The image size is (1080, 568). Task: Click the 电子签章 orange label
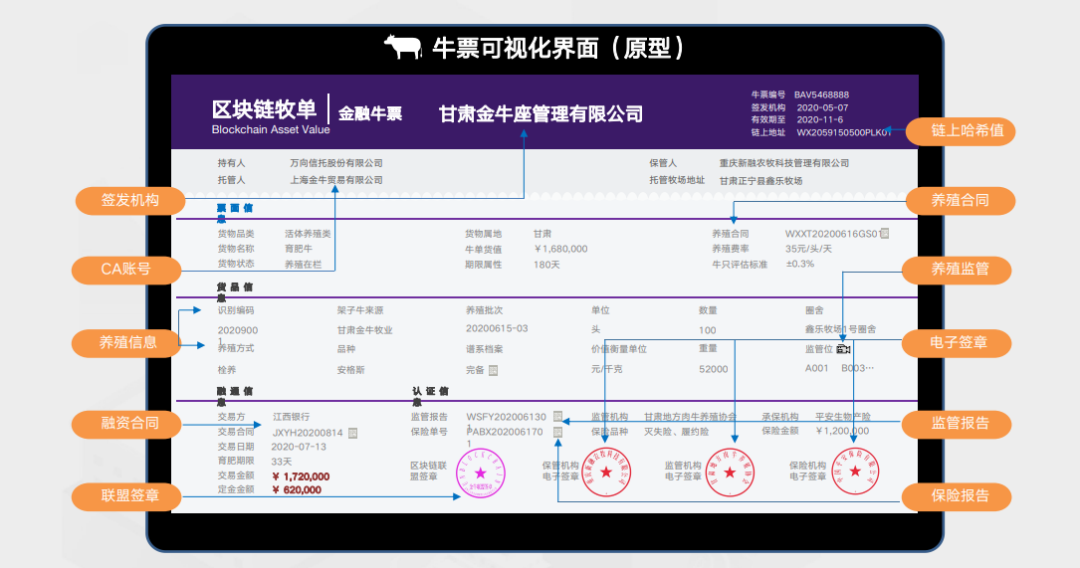coord(957,342)
